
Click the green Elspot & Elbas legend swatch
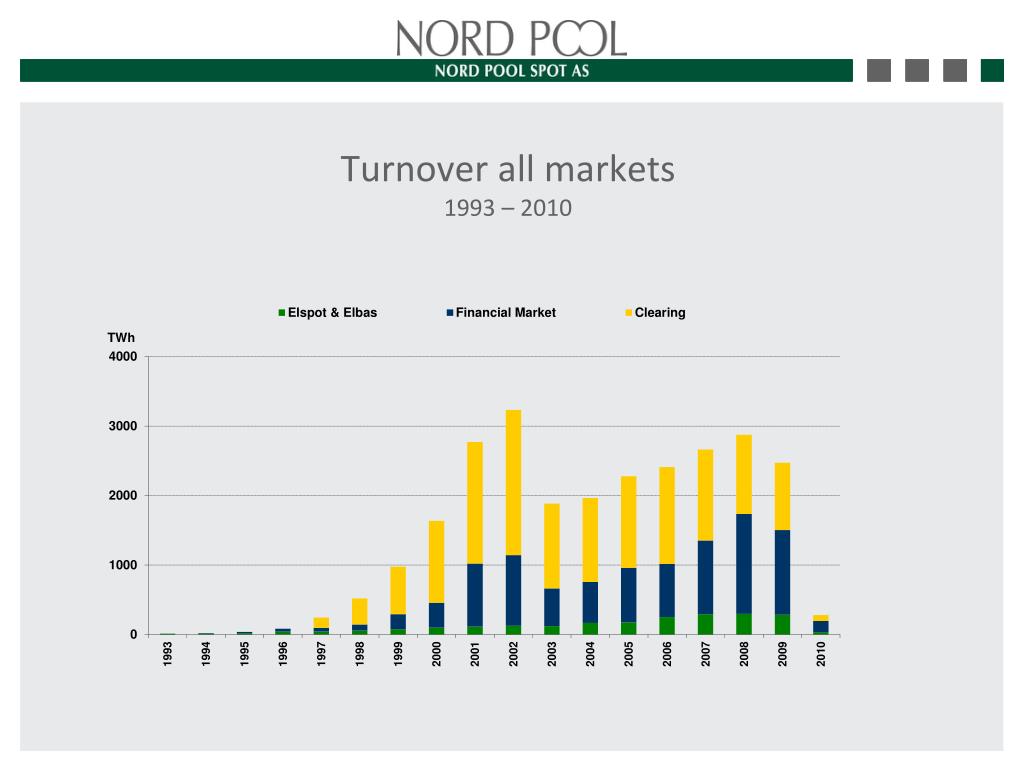[x=281, y=313]
